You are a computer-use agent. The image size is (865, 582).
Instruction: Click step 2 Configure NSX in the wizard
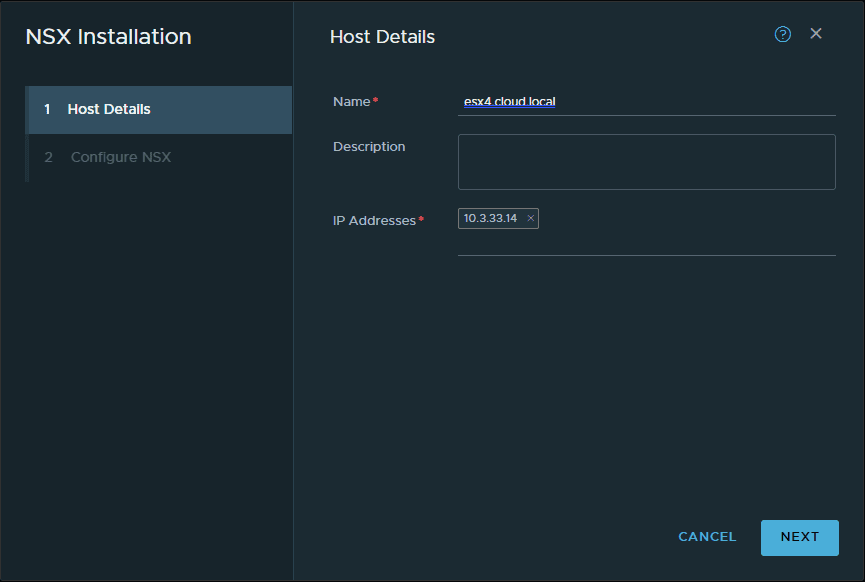pyautogui.click(x=120, y=157)
